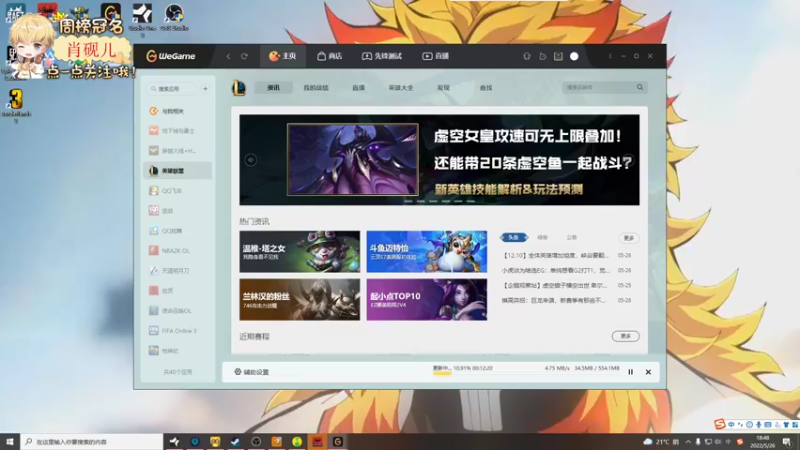The width and height of the screenshot is (800, 450).
Task: Click the folder-shaped icon in title bar
Action: (543, 56)
